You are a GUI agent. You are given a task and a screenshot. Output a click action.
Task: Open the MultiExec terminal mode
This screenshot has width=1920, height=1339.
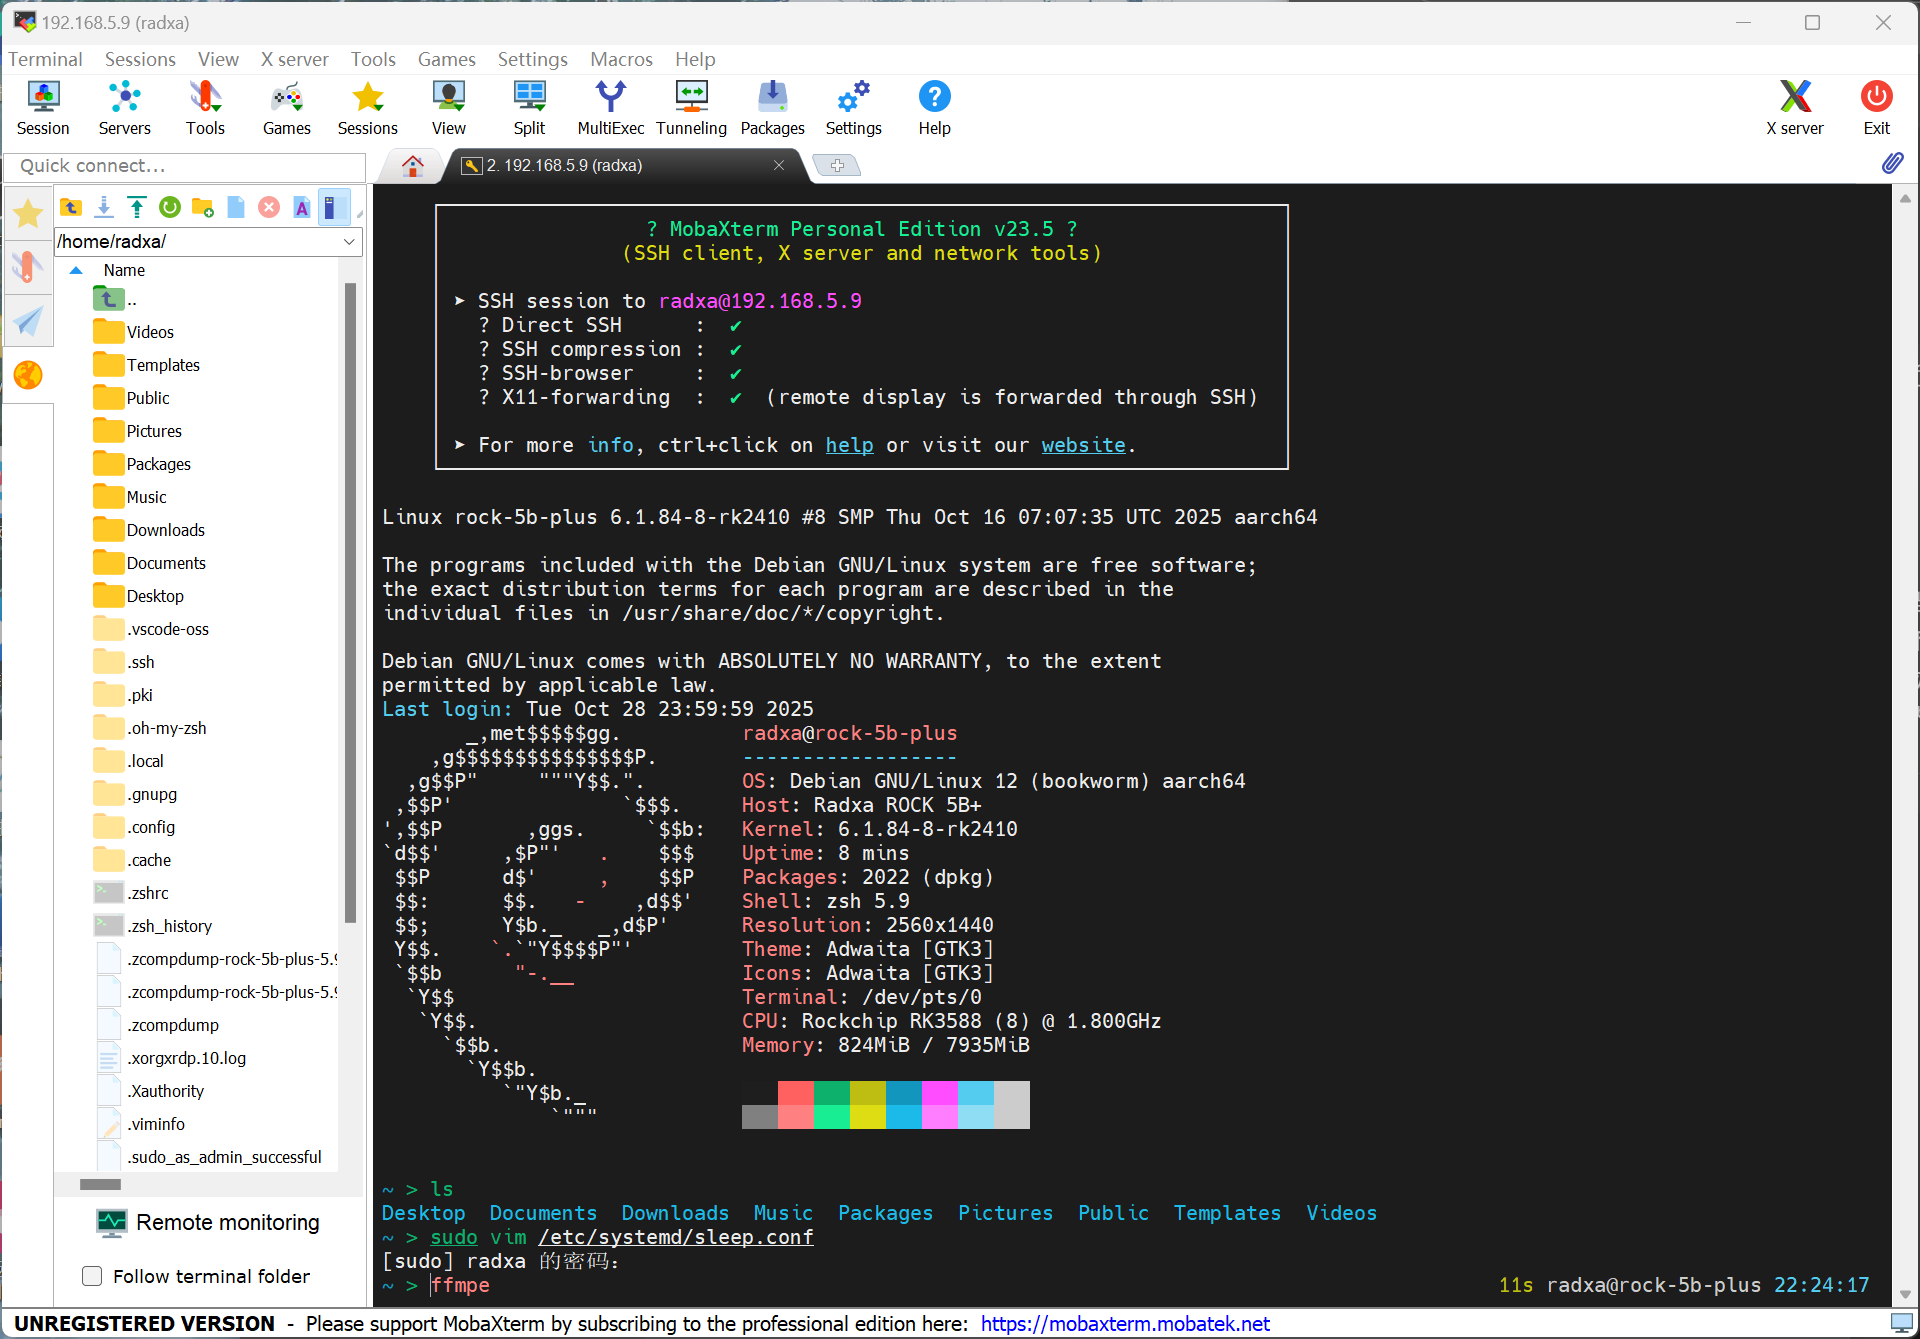click(610, 107)
